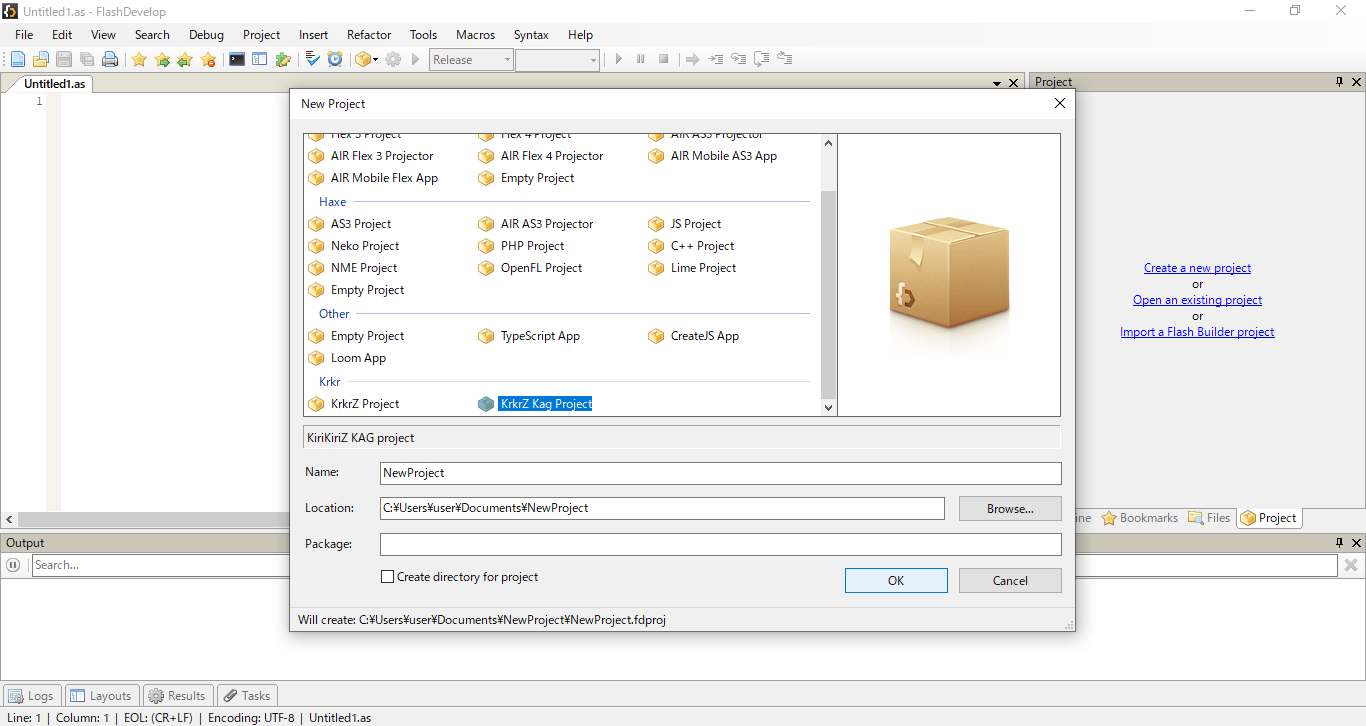Viewport: 1366px width, 726px height.
Task: Click the Browse... button
Action: 1010,508
